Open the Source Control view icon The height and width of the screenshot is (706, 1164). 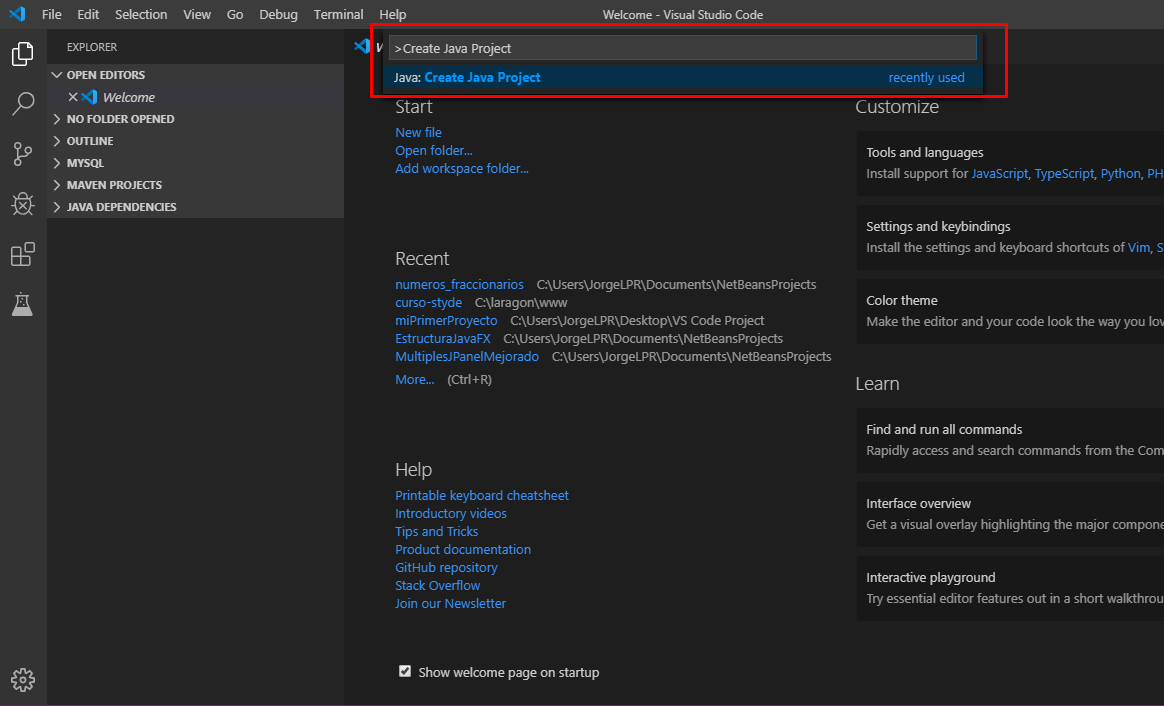click(23, 154)
